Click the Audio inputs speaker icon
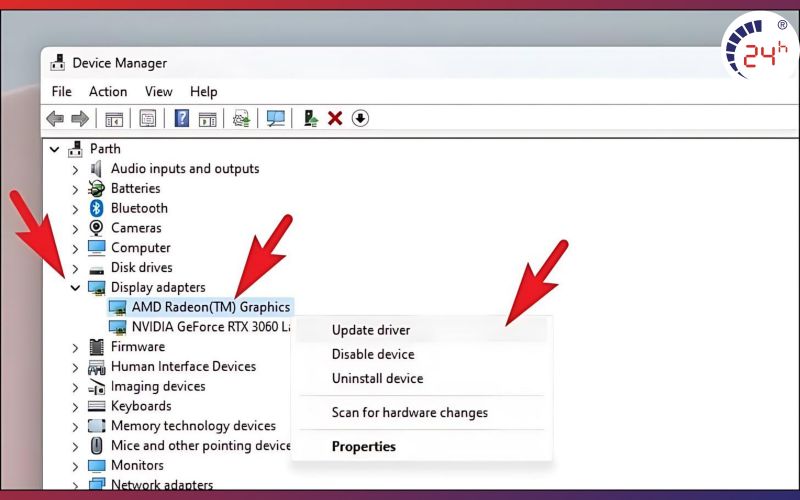Image resolution: width=800 pixels, height=500 pixels. point(96,169)
